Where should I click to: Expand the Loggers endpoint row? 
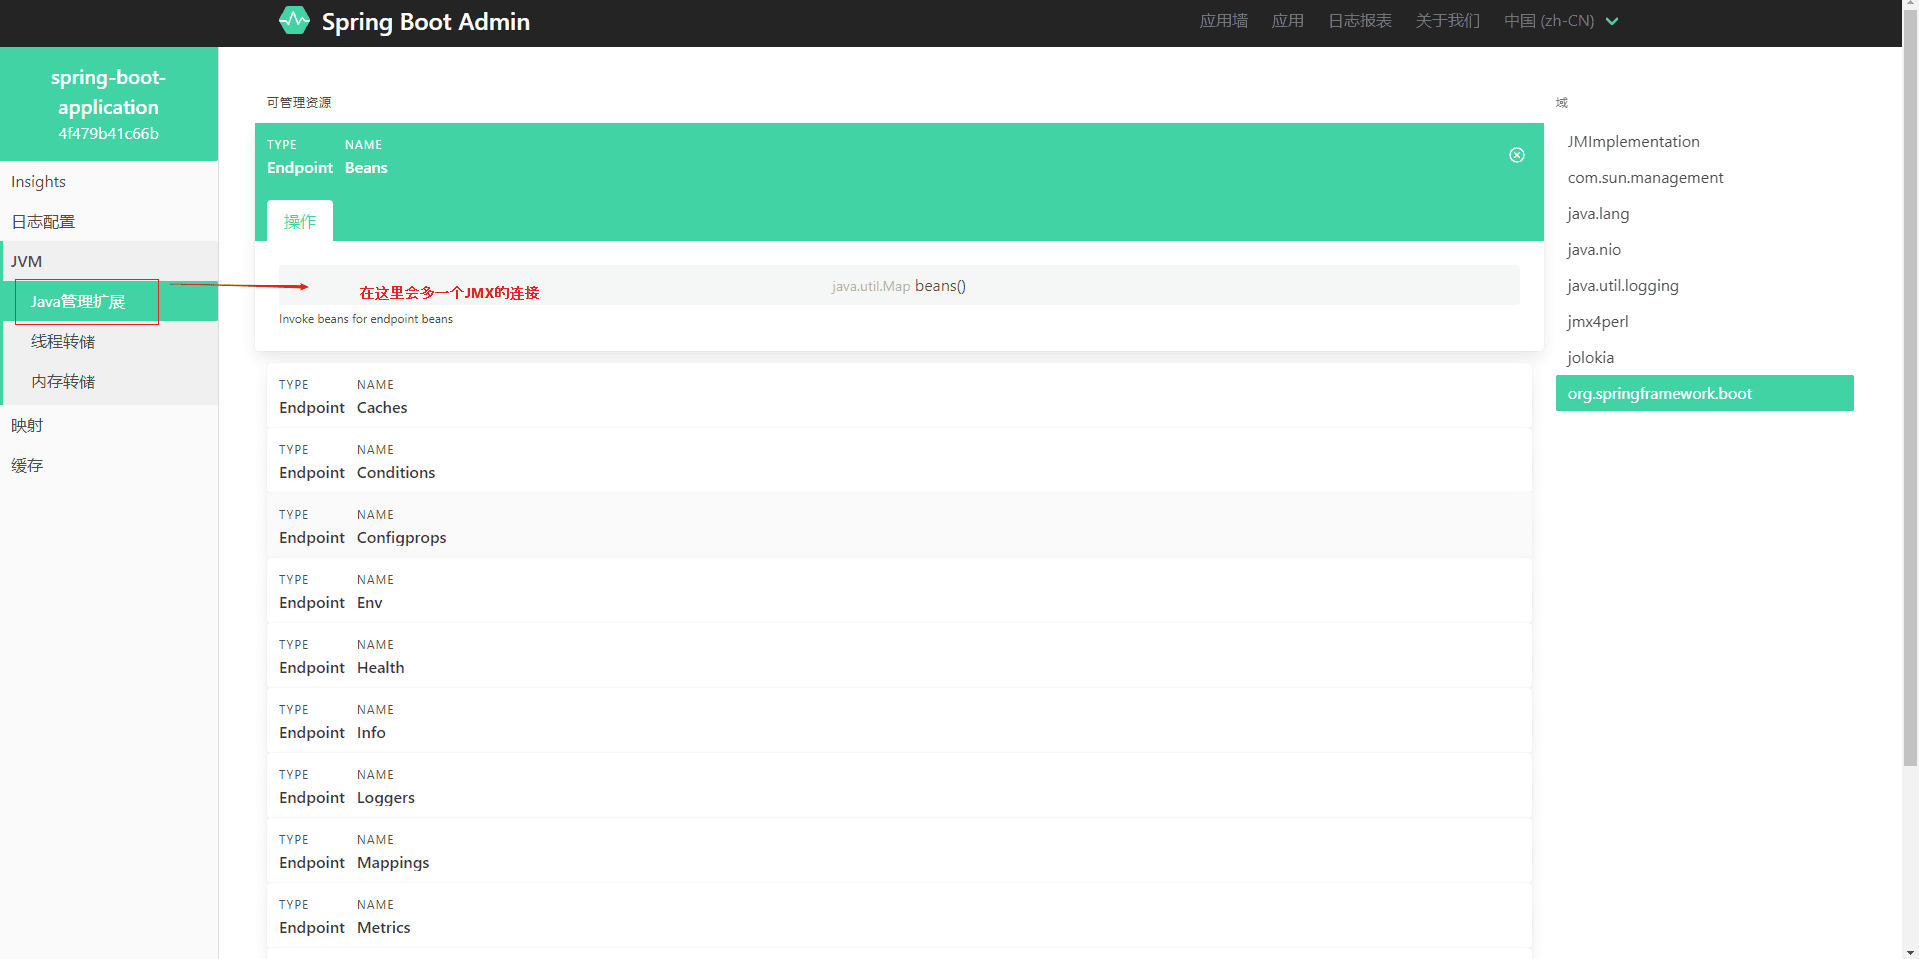898,787
